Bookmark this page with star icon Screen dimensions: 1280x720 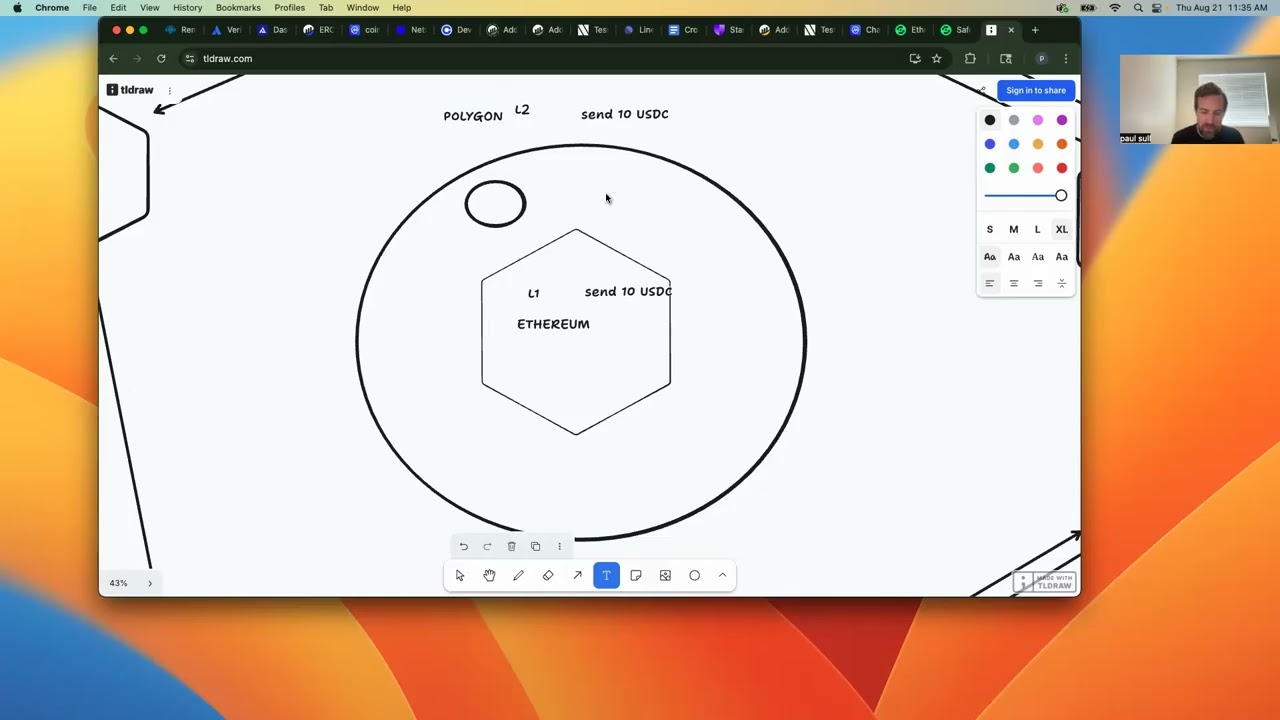point(937,59)
